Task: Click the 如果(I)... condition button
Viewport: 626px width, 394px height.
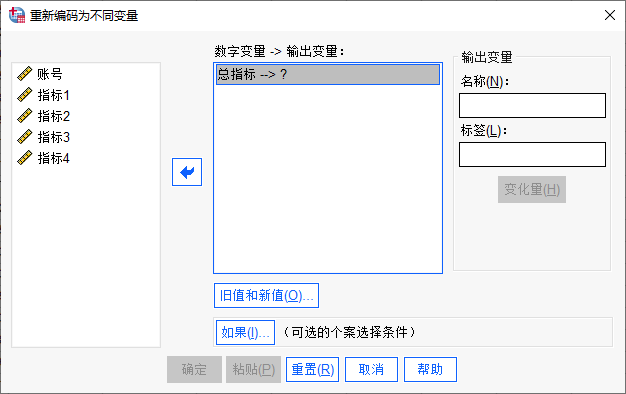Action: 245,332
